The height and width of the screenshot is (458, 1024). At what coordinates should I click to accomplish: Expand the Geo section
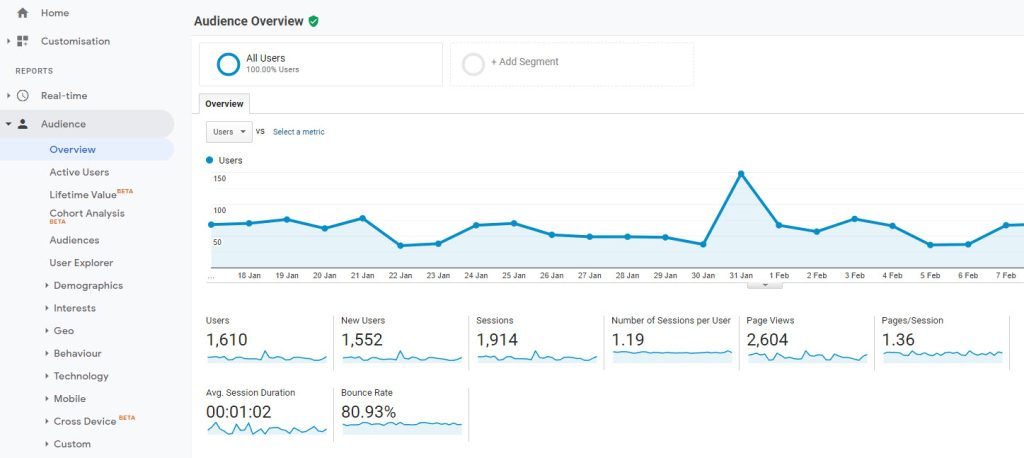click(47, 331)
